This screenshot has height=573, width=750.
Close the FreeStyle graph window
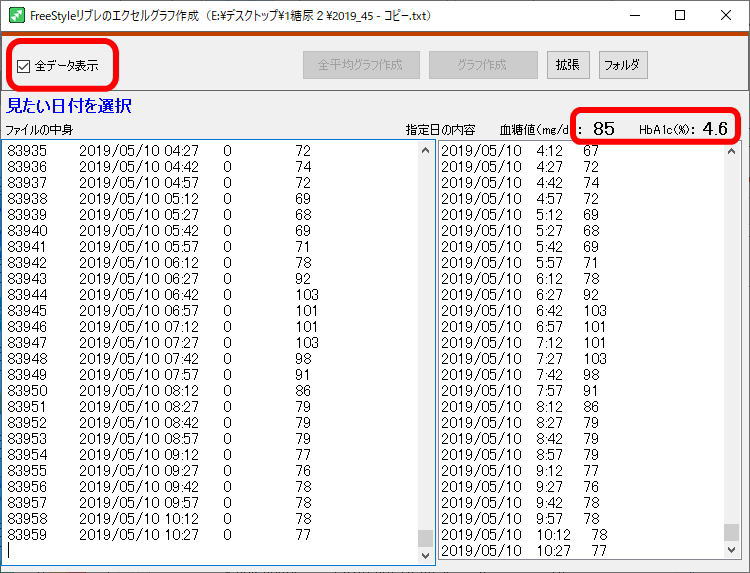(726, 15)
